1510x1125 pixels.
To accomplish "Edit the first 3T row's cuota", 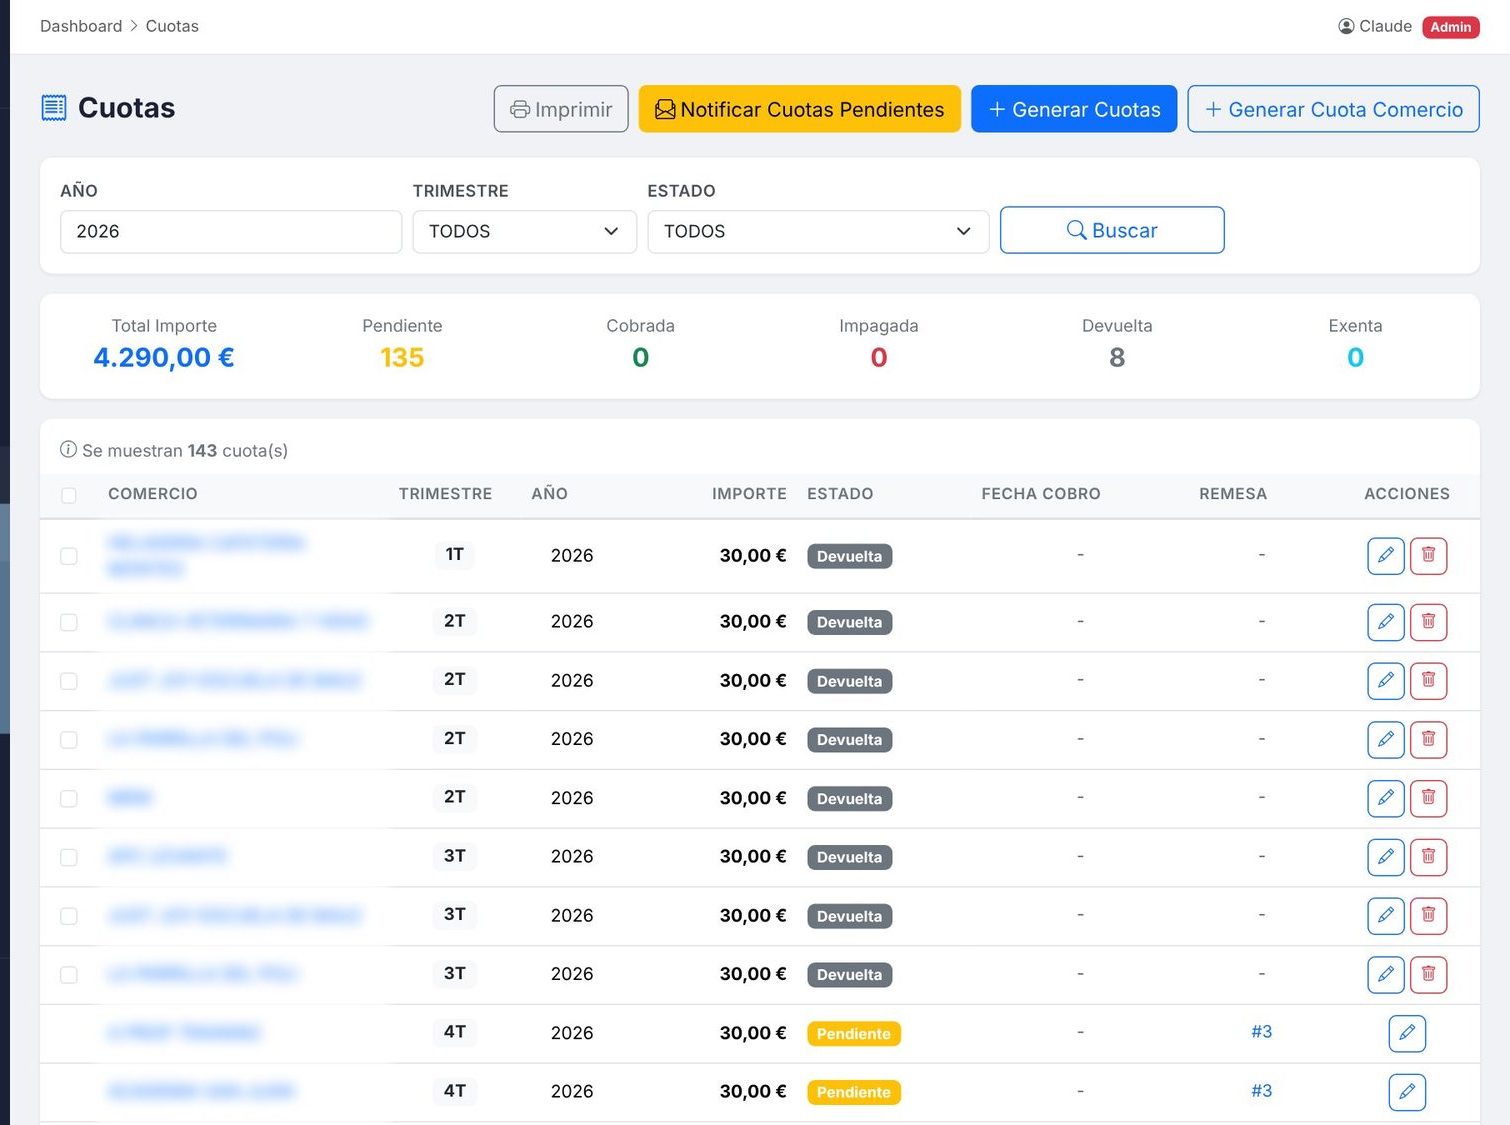I will pyautogui.click(x=1385, y=857).
